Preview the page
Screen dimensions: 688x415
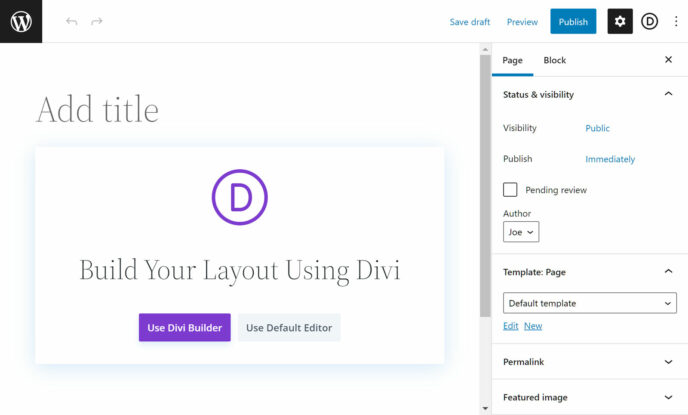(x=522, y=22)
